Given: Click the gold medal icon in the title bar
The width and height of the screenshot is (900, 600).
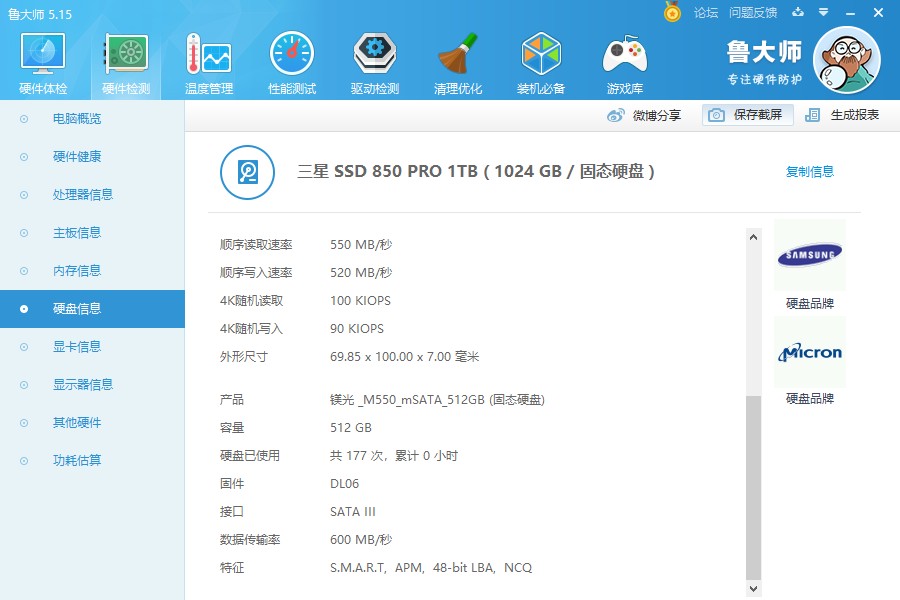Looking at the screenshot, I should coord(672,11).
